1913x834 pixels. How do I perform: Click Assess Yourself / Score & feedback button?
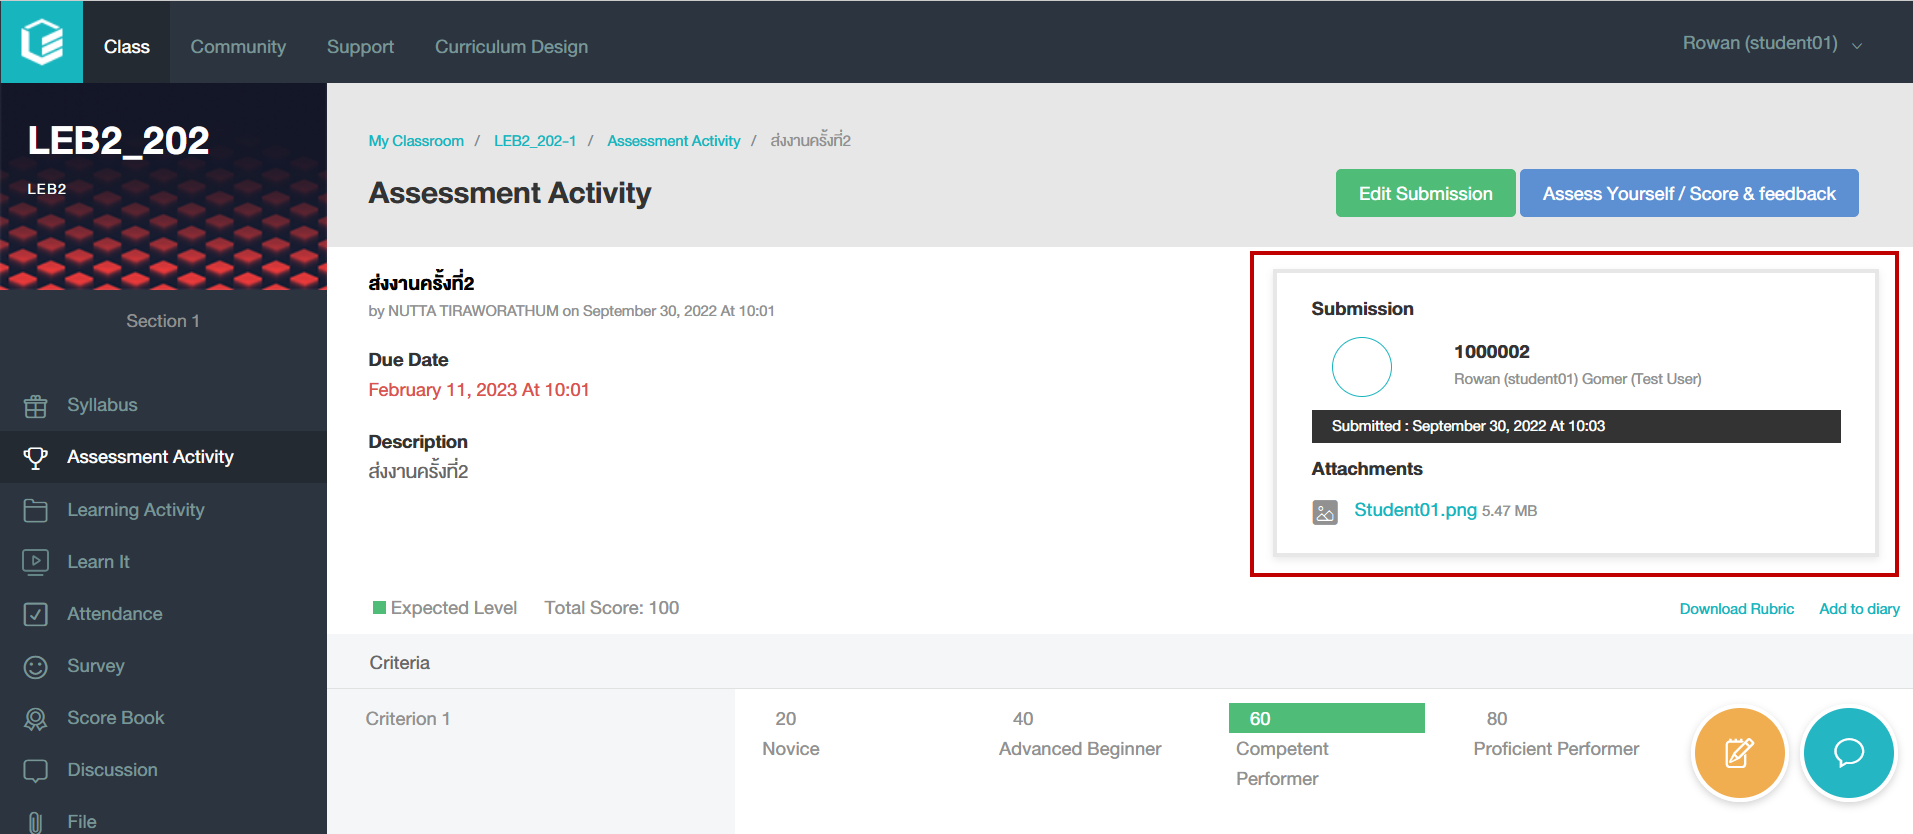(1689, 193)
